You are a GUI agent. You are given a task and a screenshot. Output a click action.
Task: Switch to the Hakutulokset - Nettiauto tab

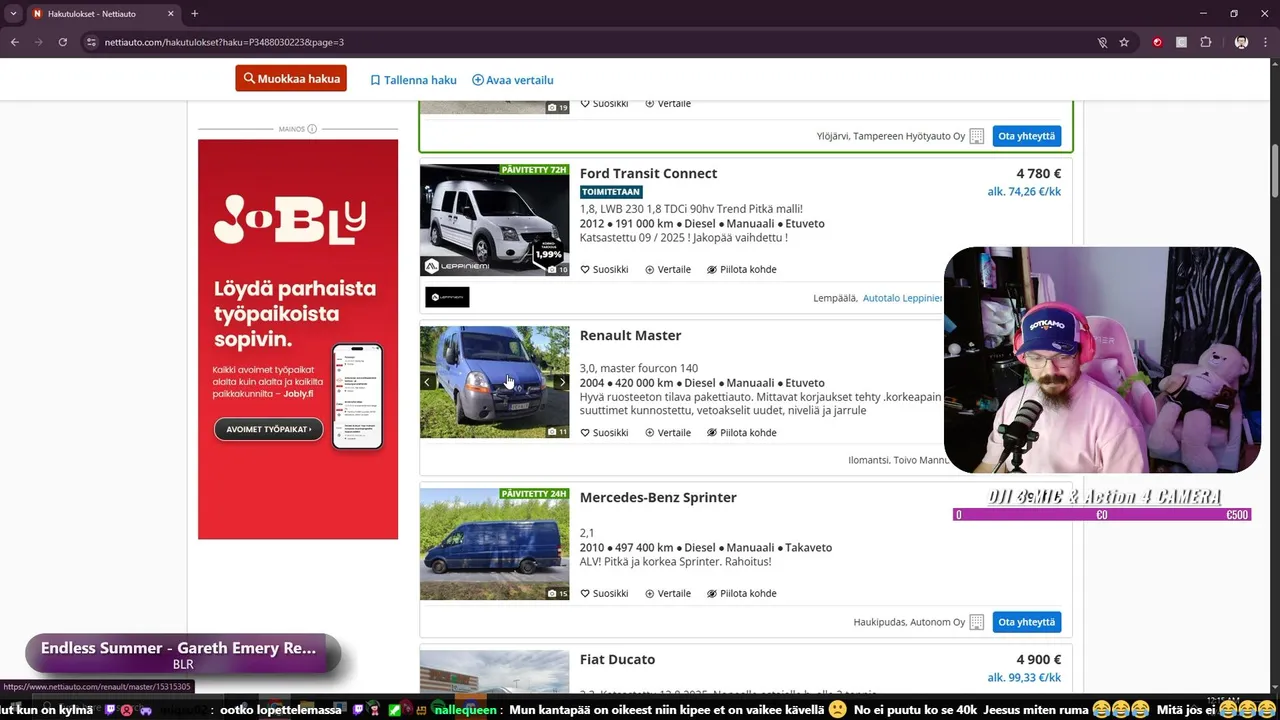point(102,14)
